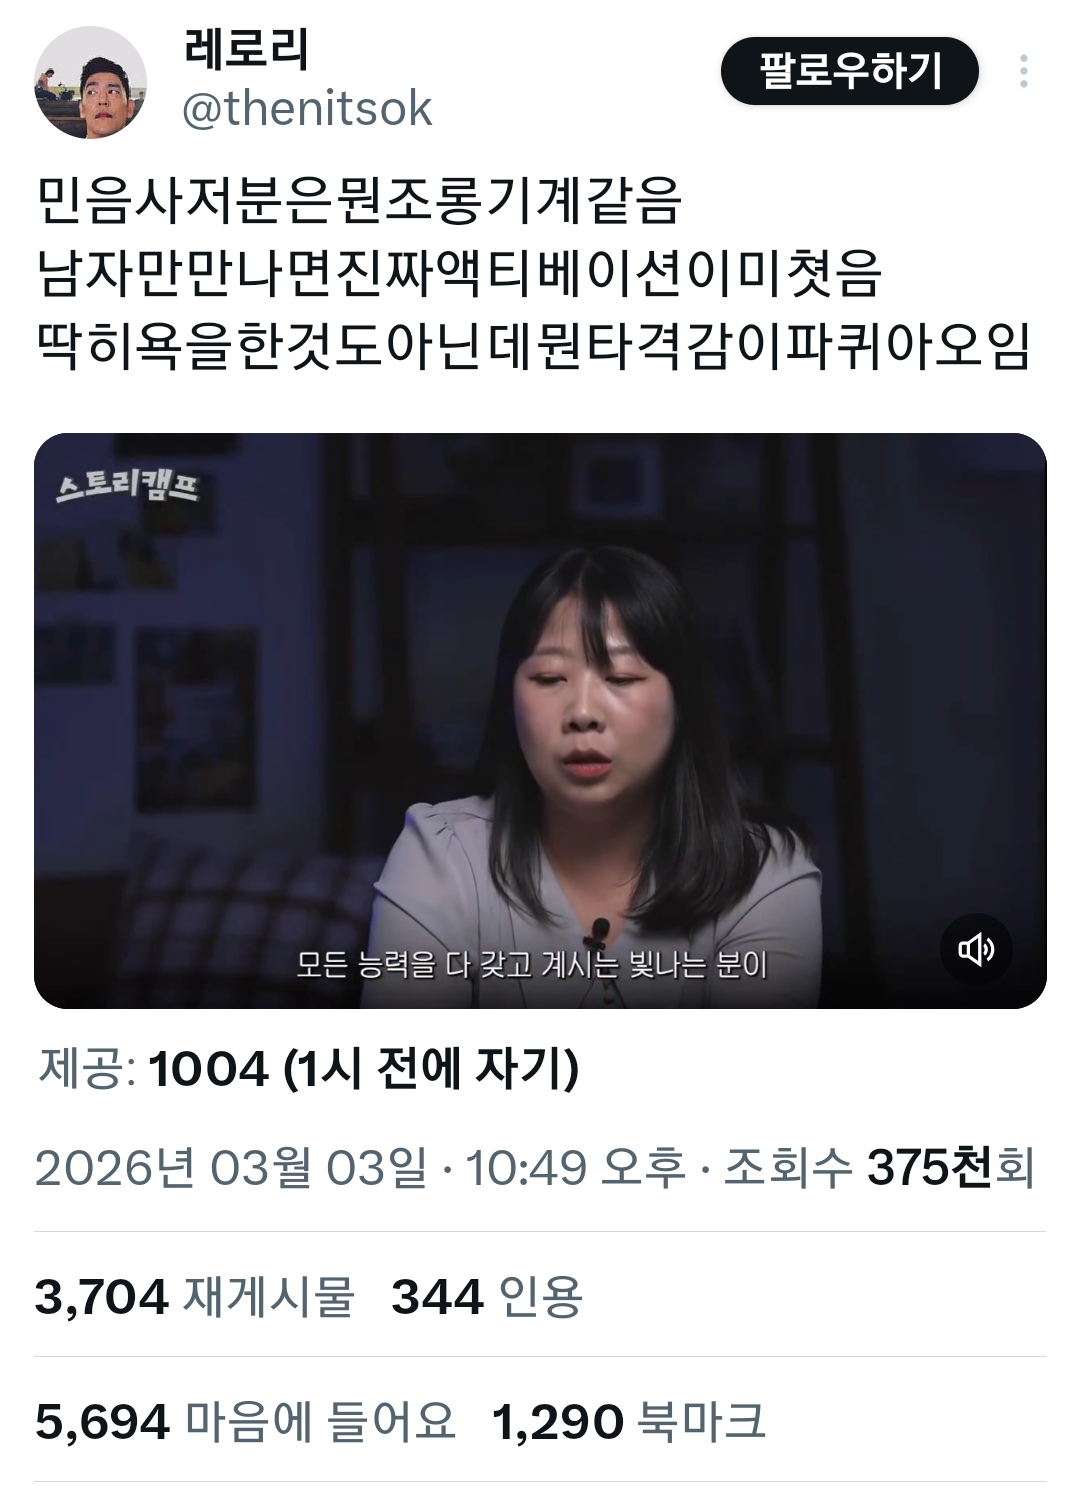Click the 제공: label under the video
1080x1504 pixels.
tap(87, 1069)
